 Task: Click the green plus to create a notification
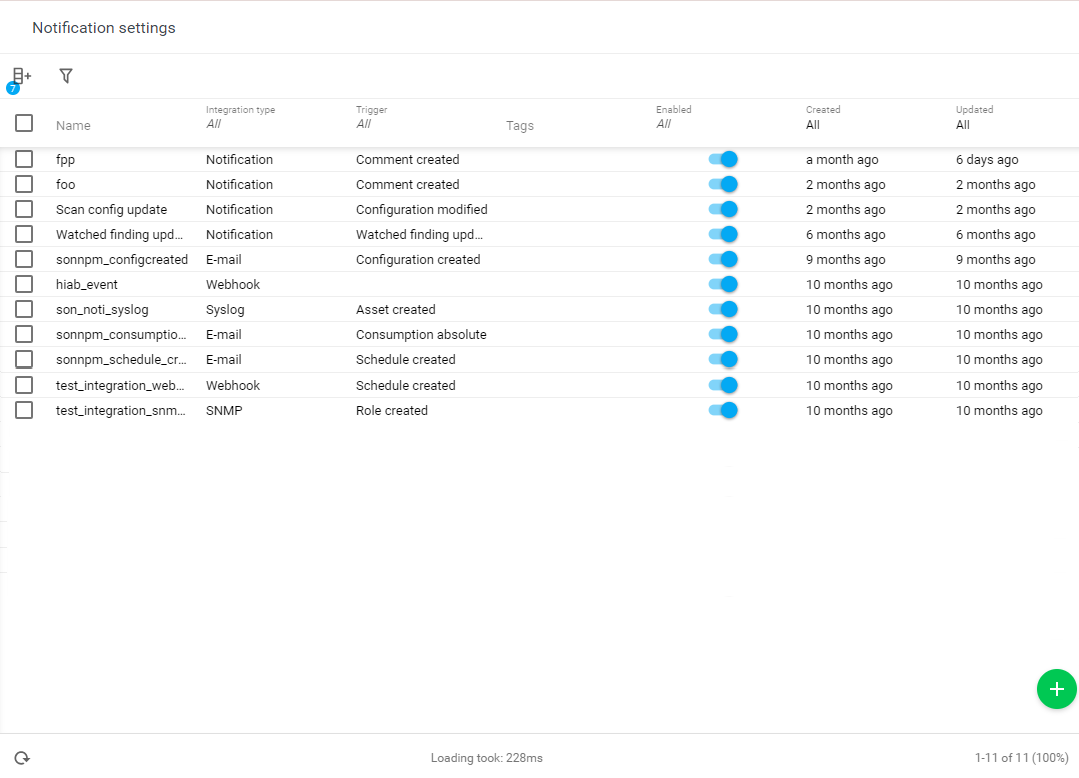tap(1056, 689)
